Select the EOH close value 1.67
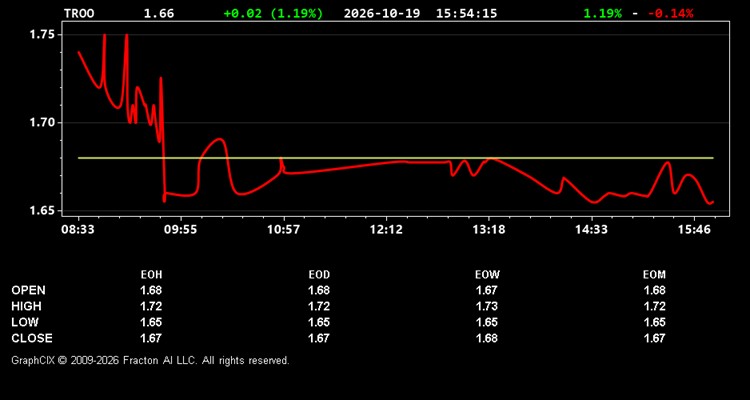This screenshot has height=400, width=750. click(x=151, y=338)
